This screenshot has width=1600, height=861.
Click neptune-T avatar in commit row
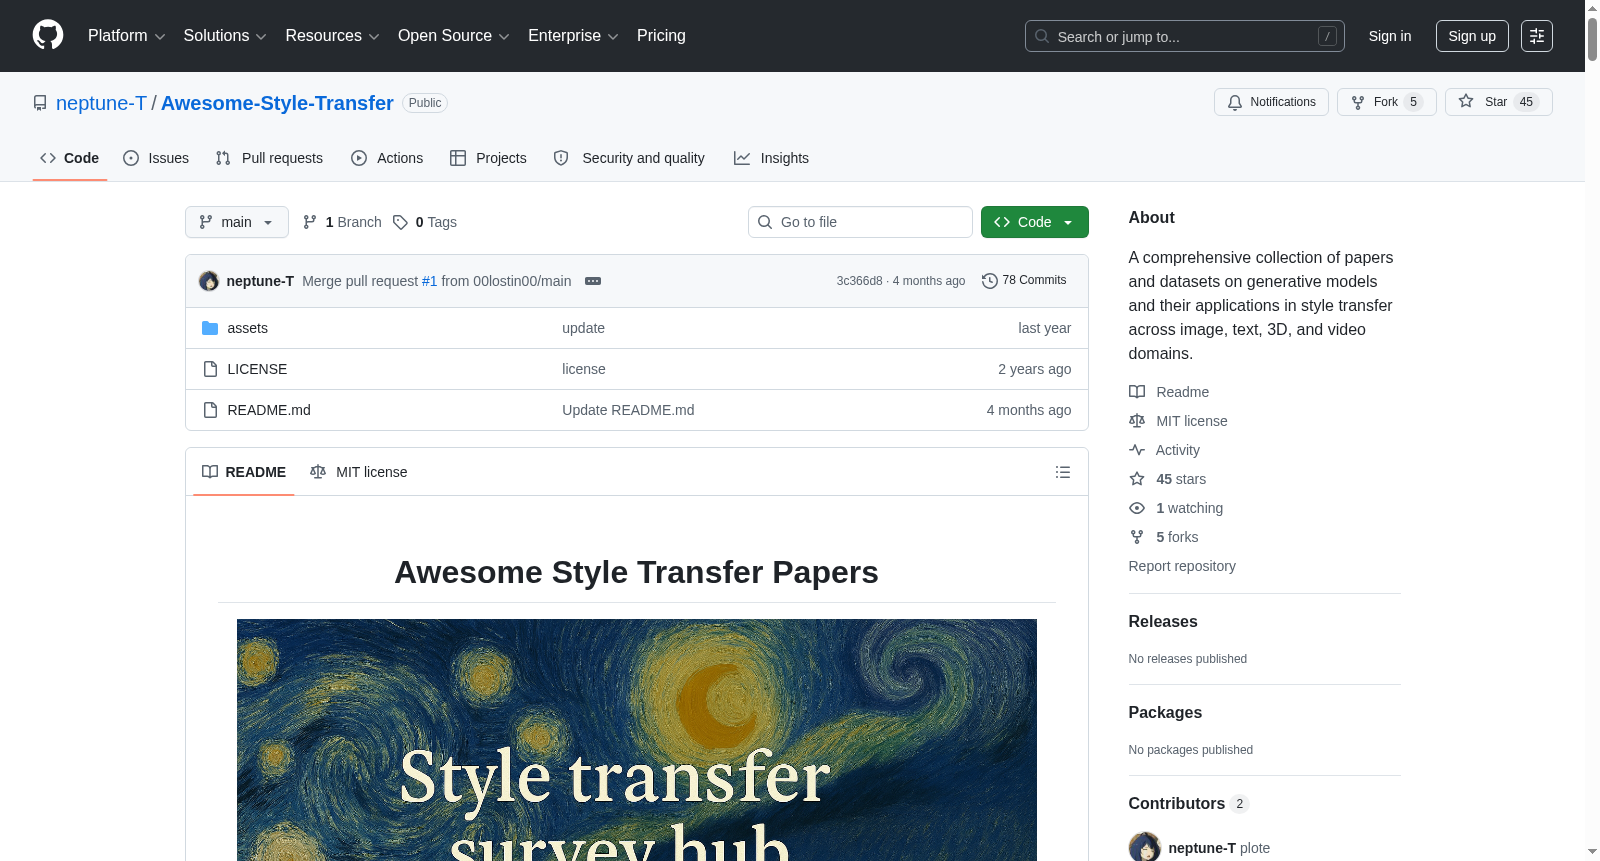(x=209, y=281)
